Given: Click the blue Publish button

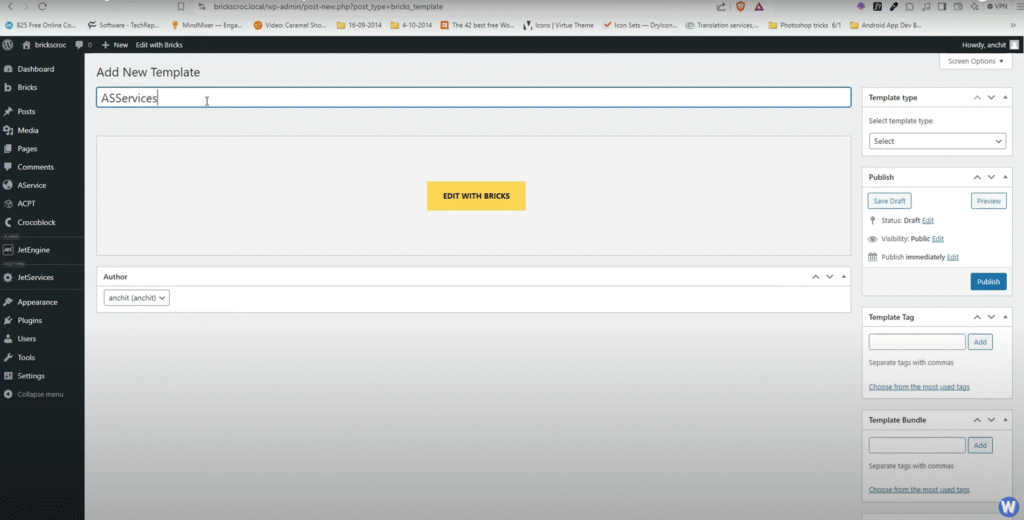Looking at the screenshot, I should tap(988, 282).
